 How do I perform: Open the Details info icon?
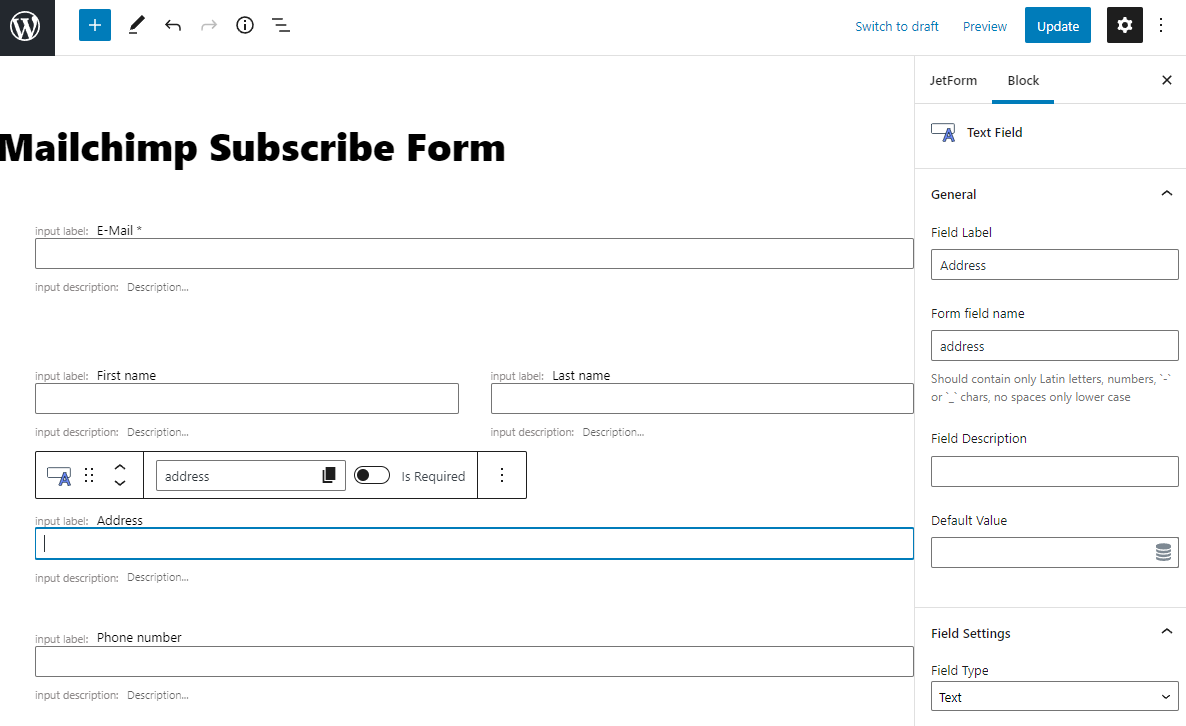[245, 26]
